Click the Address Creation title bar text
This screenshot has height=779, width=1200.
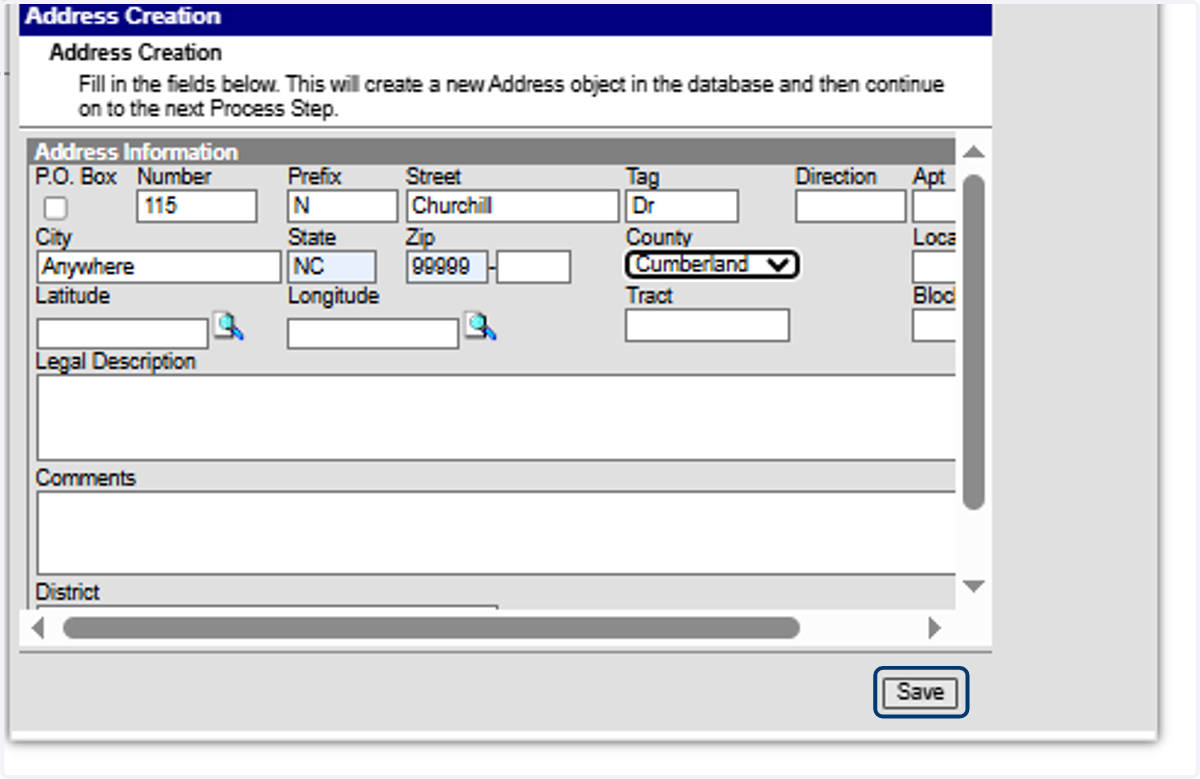pyautogui.click(x=123, y=17)
